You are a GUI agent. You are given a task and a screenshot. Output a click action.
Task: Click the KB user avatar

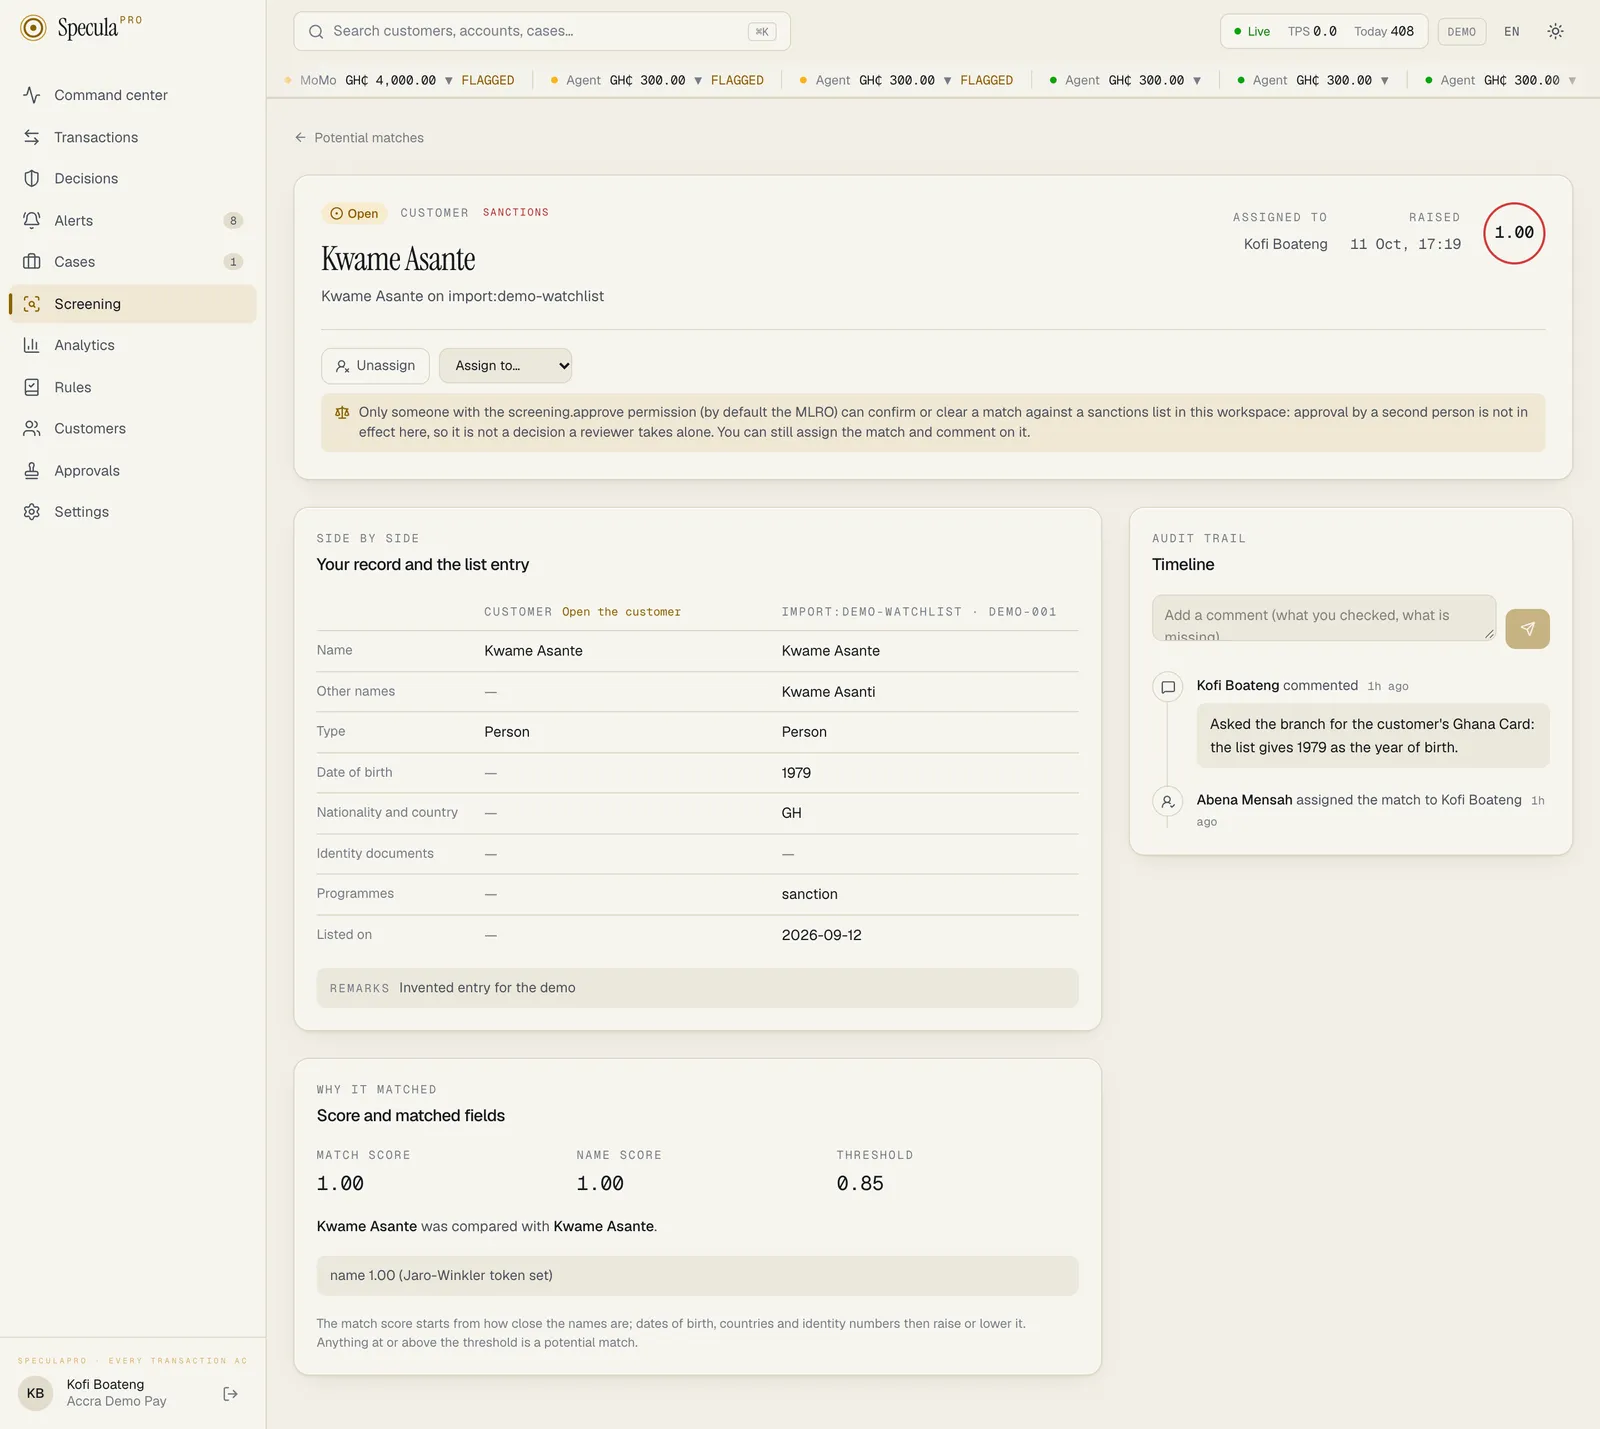click(35, 1393)
